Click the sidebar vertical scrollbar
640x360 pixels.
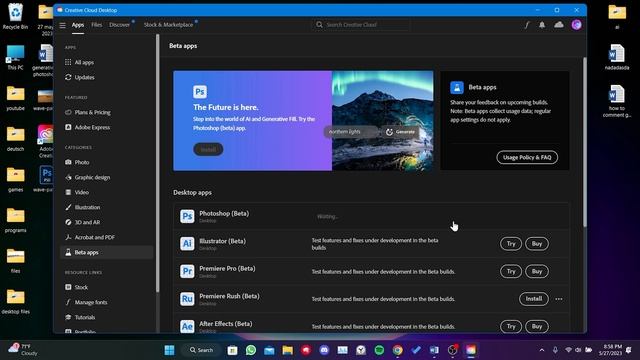pyautogui.click(x=158, y=163)
